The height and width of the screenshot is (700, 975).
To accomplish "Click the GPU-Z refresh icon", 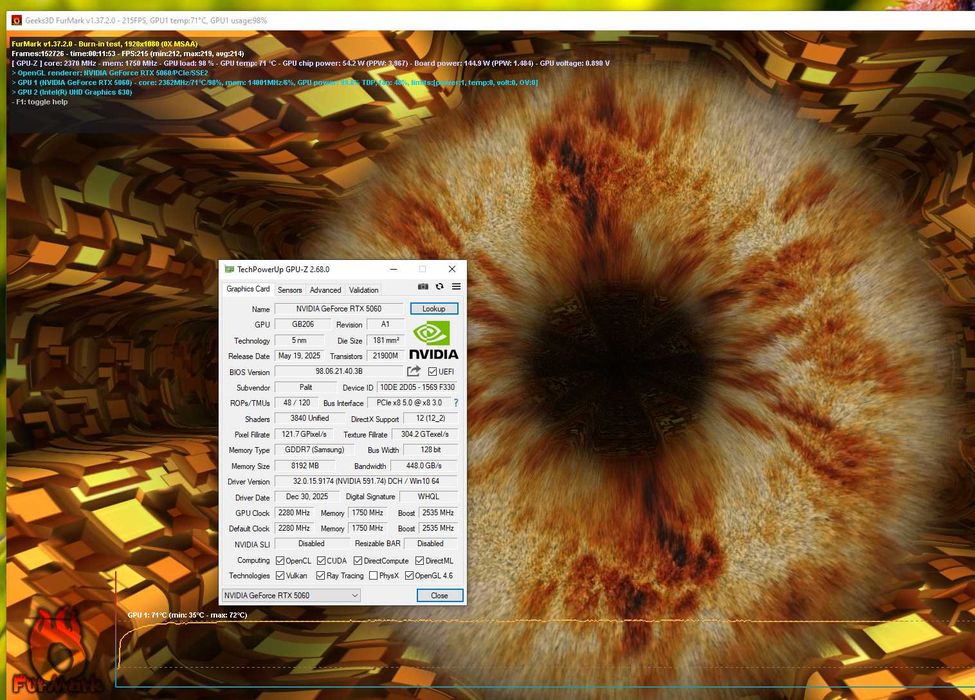I will tap(439, 287).
